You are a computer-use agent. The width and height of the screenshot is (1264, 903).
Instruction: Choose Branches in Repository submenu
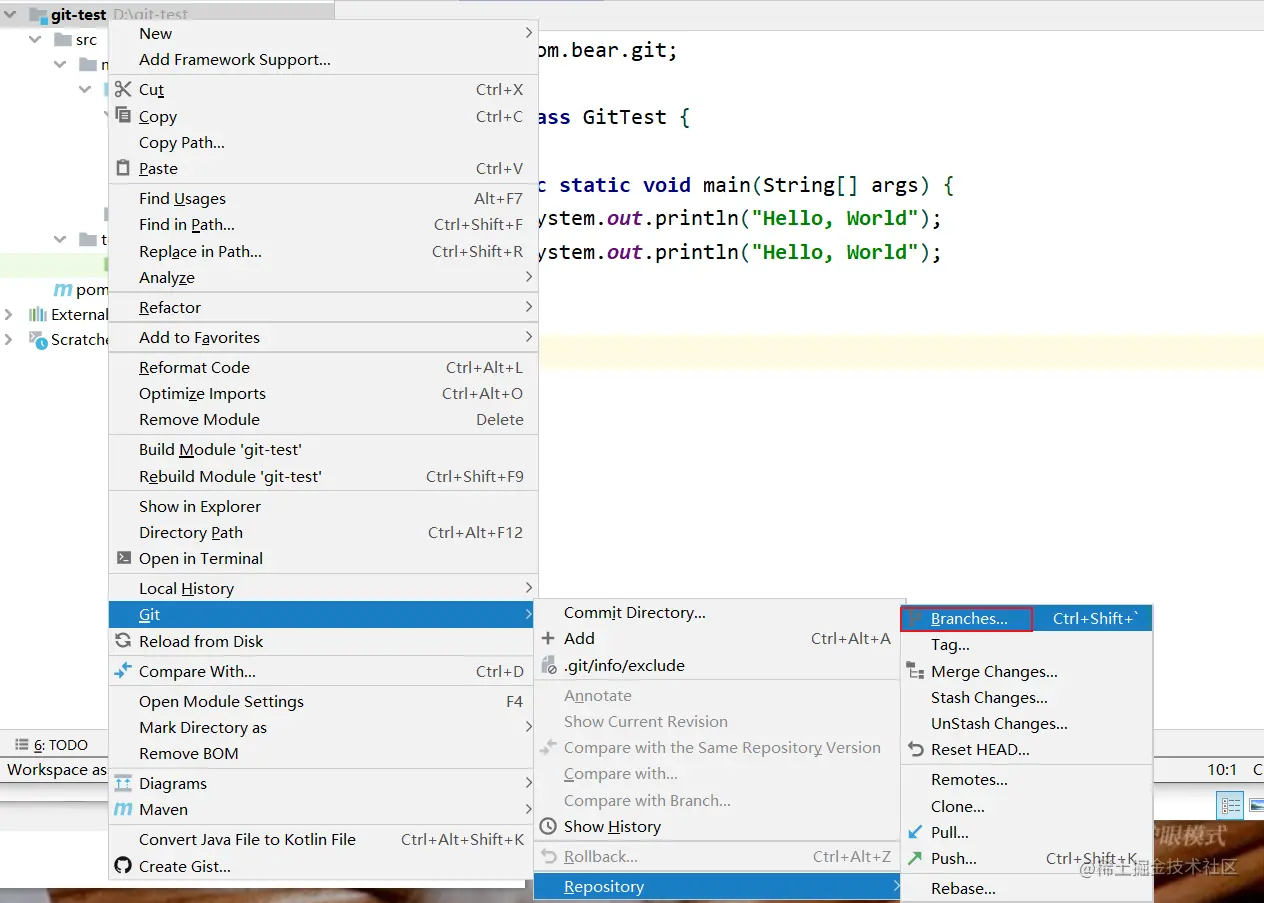tap(1027, 619)
